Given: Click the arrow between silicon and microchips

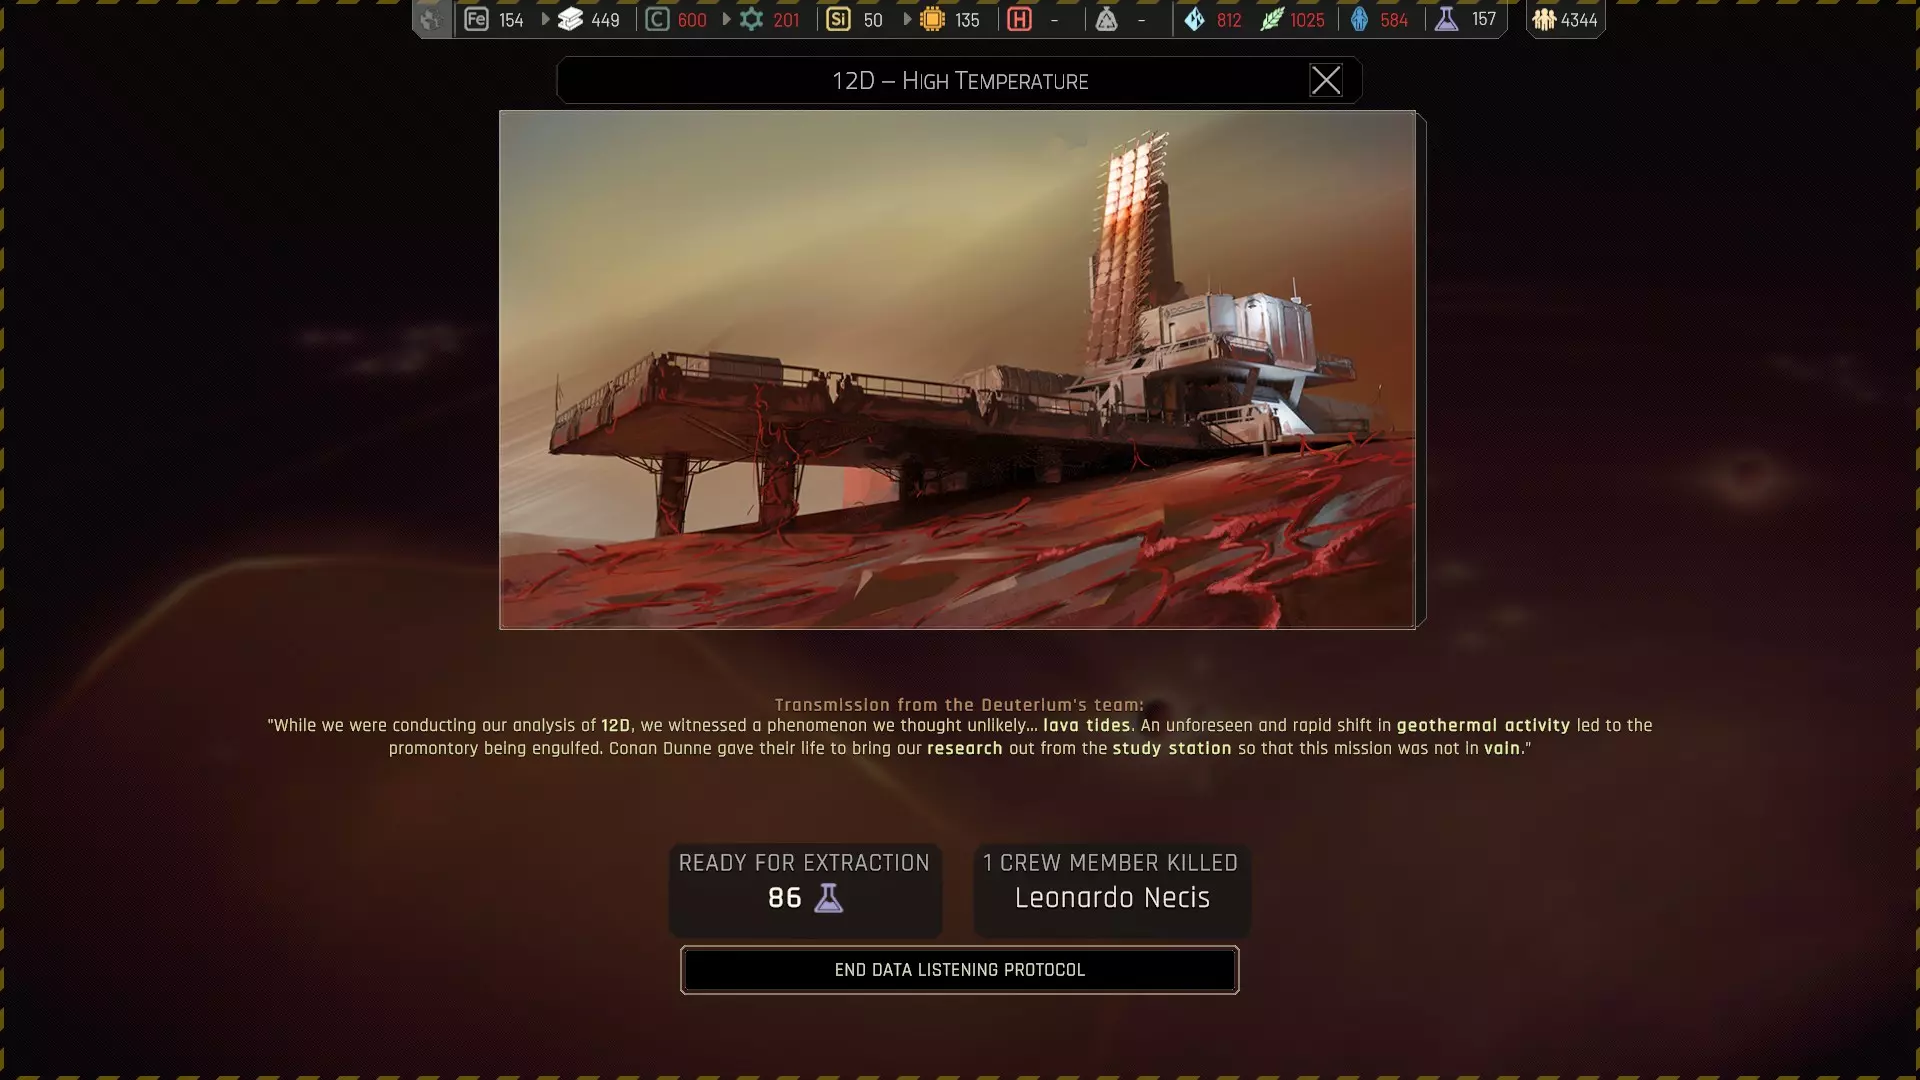Looking at the screenshot, I should (907, 19).
